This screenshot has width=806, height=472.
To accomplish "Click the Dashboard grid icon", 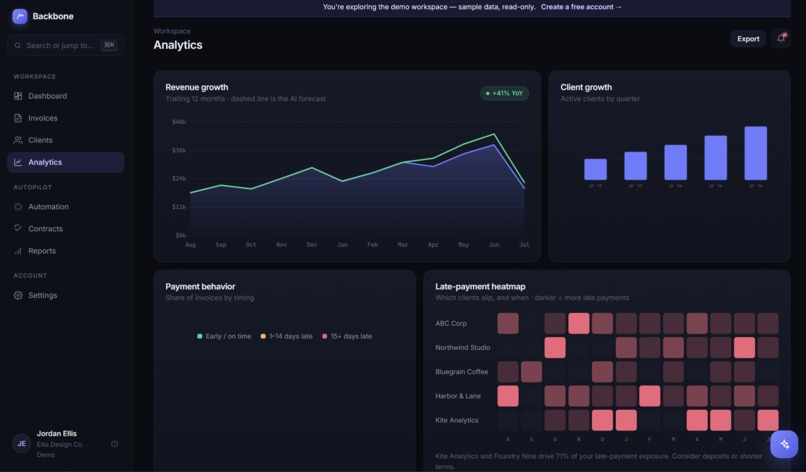I will 18,96.
